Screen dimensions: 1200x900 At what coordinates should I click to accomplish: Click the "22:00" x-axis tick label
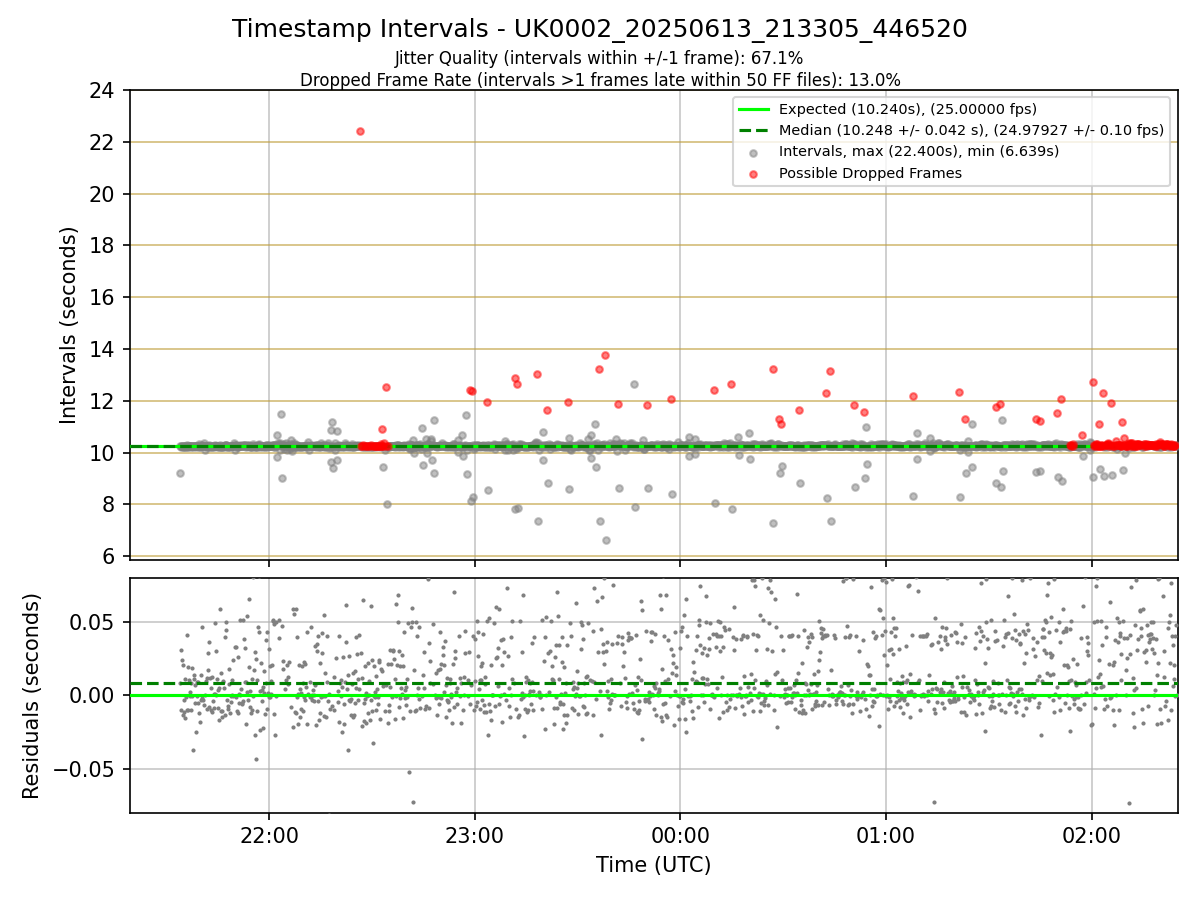(x=269, y=835)
